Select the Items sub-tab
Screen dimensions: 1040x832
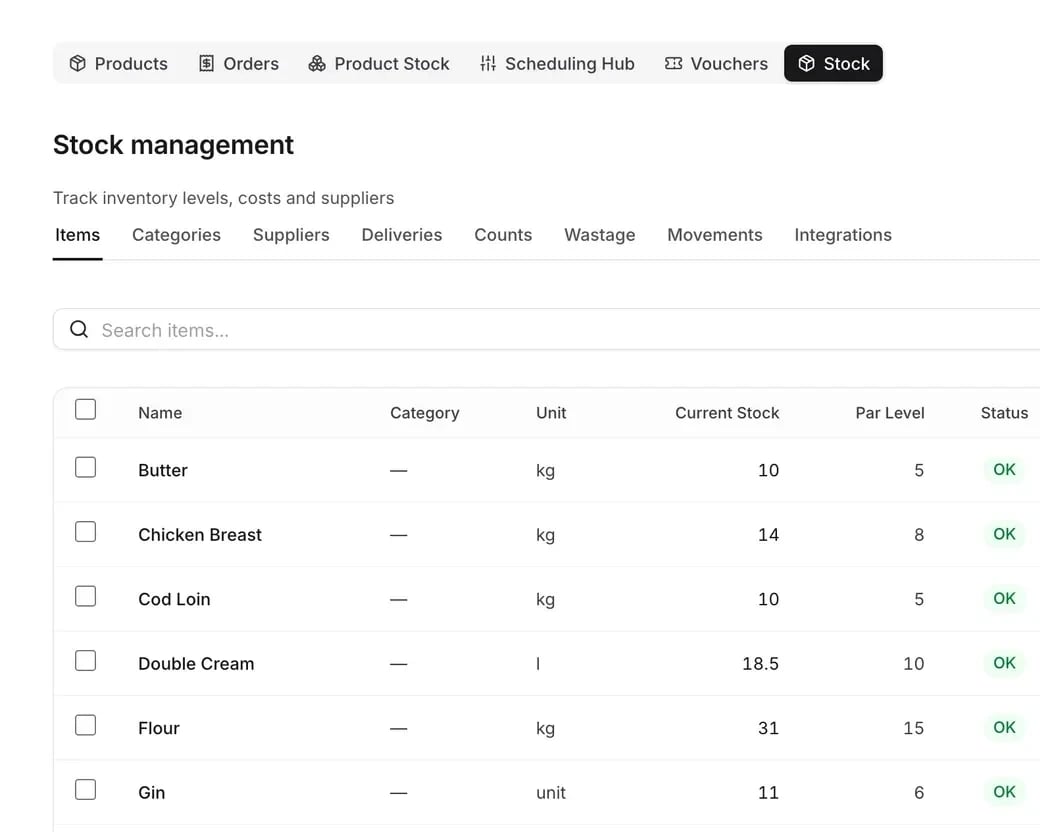78,235
